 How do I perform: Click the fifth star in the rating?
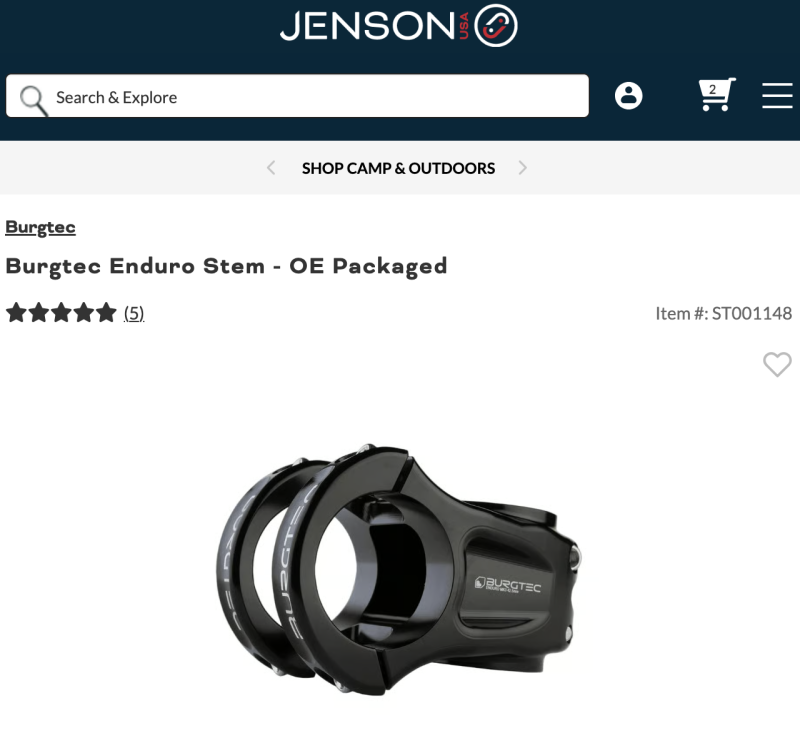pyautogui.click(x=106, y=313)
